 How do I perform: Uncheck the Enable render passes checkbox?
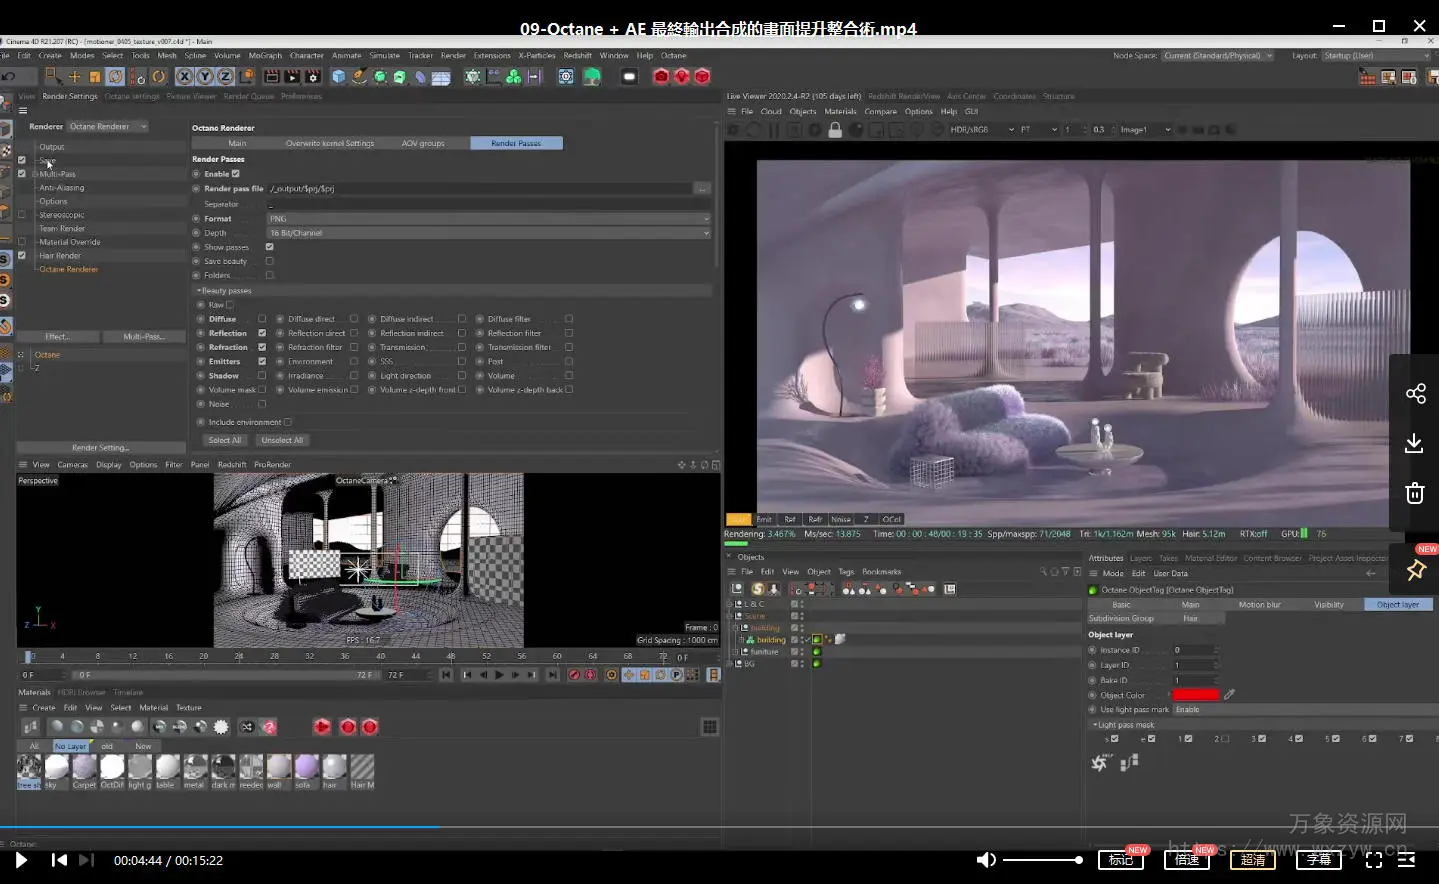pos(236,174)
